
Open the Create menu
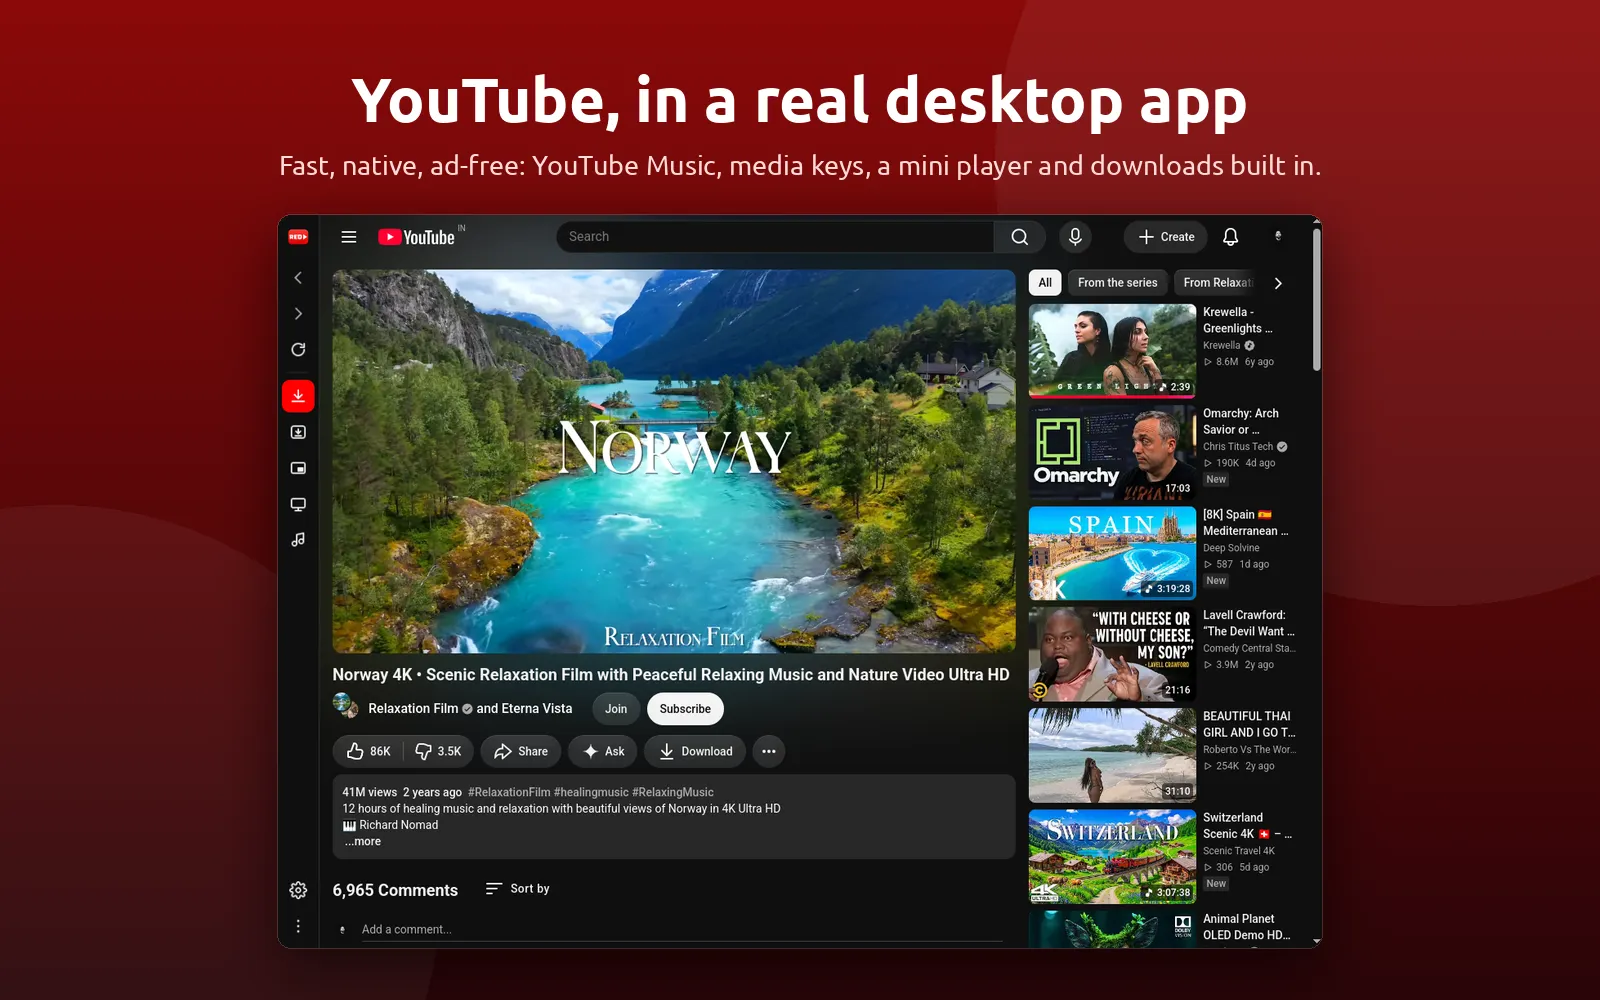1166,237
